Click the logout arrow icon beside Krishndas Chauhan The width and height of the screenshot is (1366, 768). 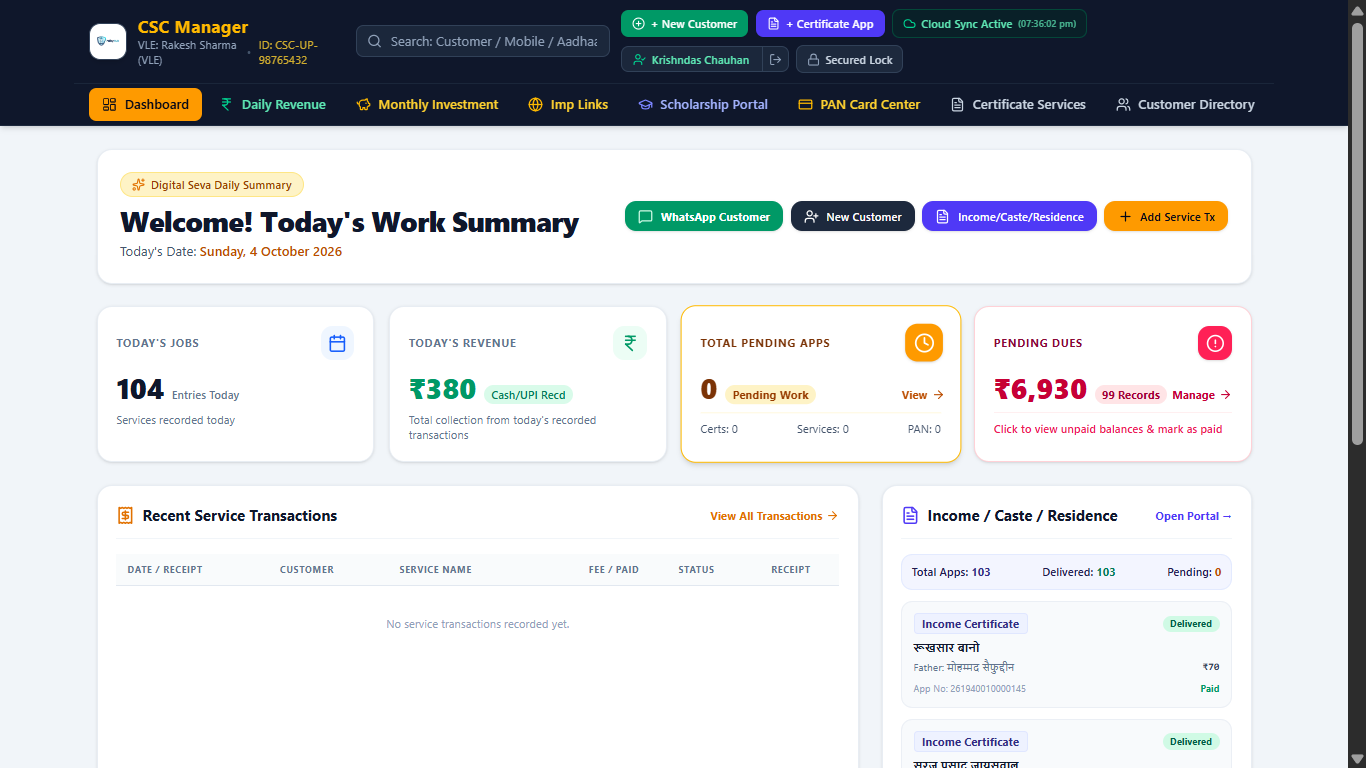[775, 60]
